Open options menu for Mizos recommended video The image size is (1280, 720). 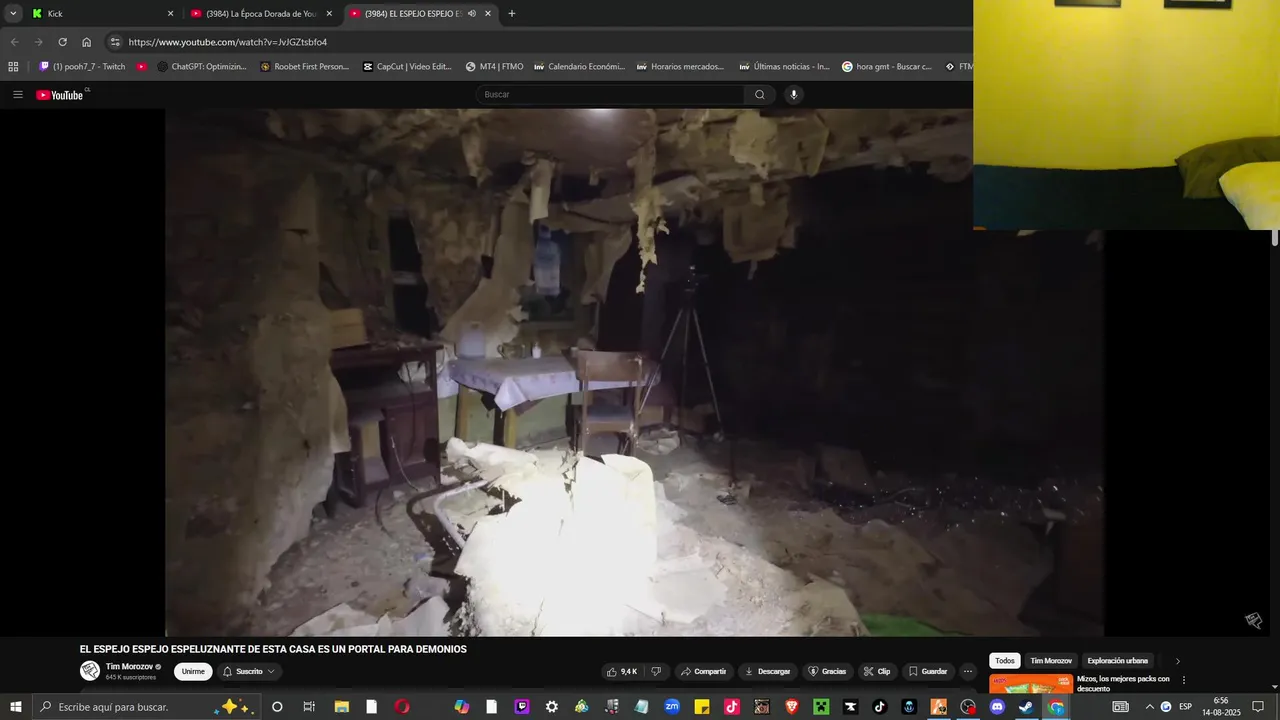(x=1184, y=680)
